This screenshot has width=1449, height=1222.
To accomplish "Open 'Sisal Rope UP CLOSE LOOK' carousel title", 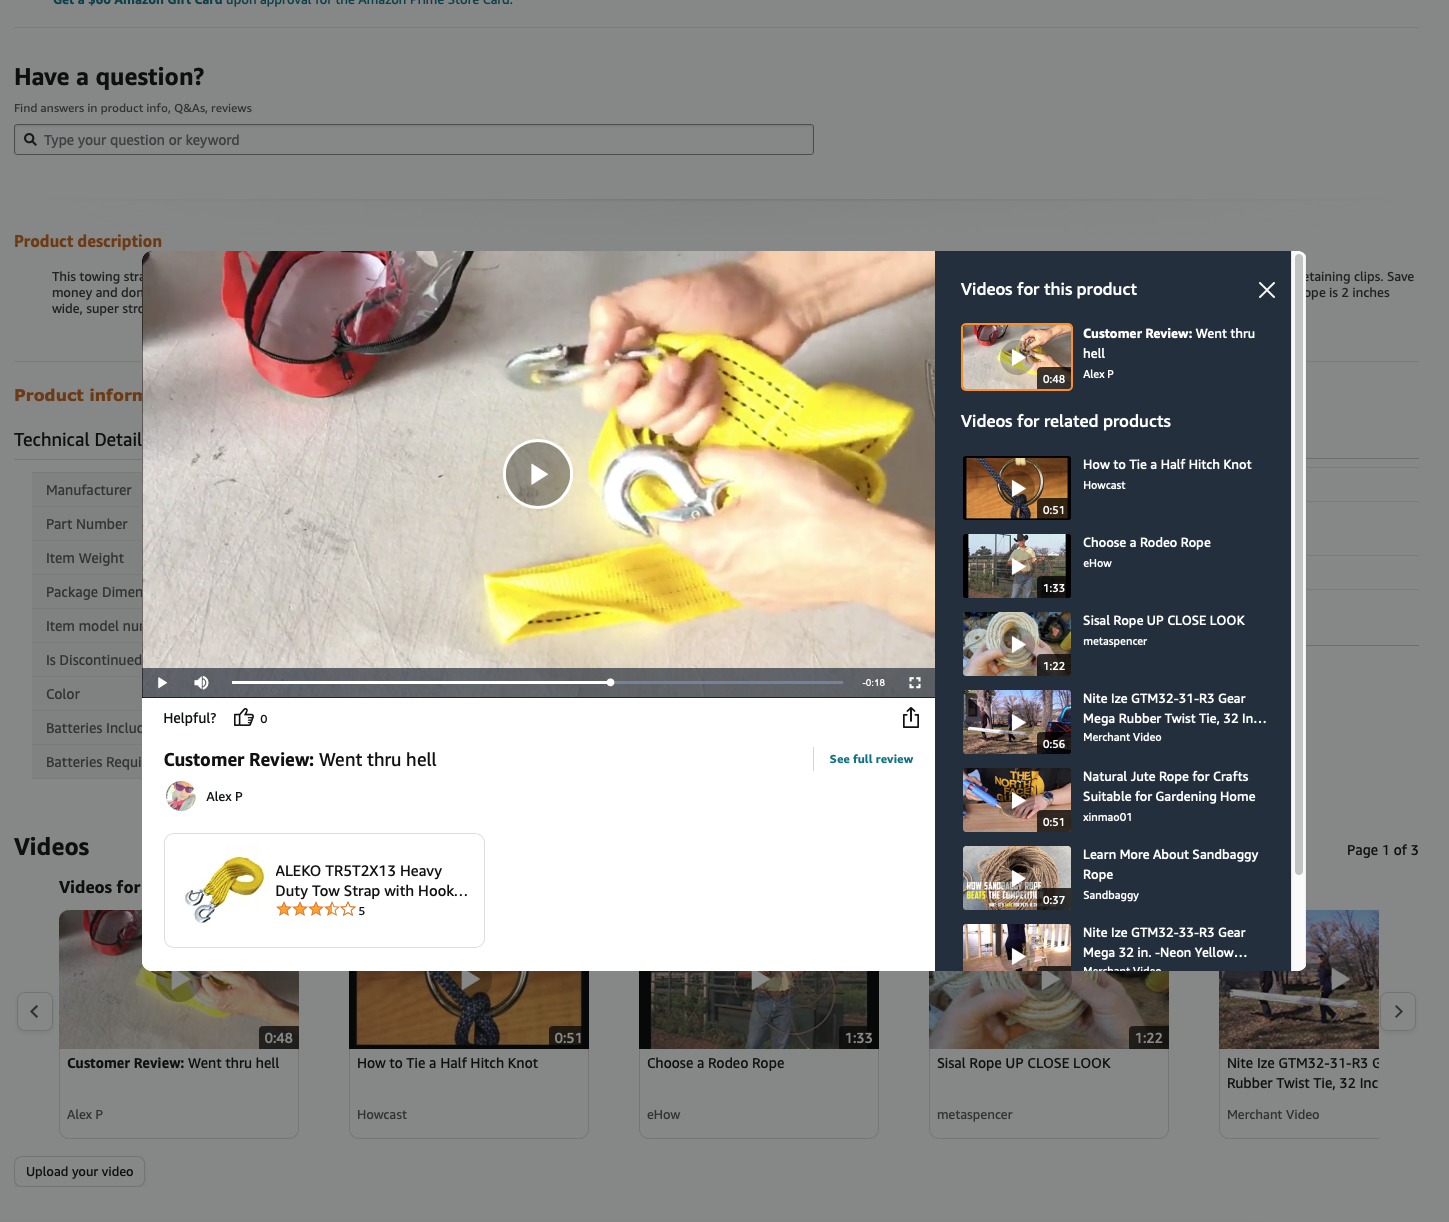I will pos(1023,1064).
